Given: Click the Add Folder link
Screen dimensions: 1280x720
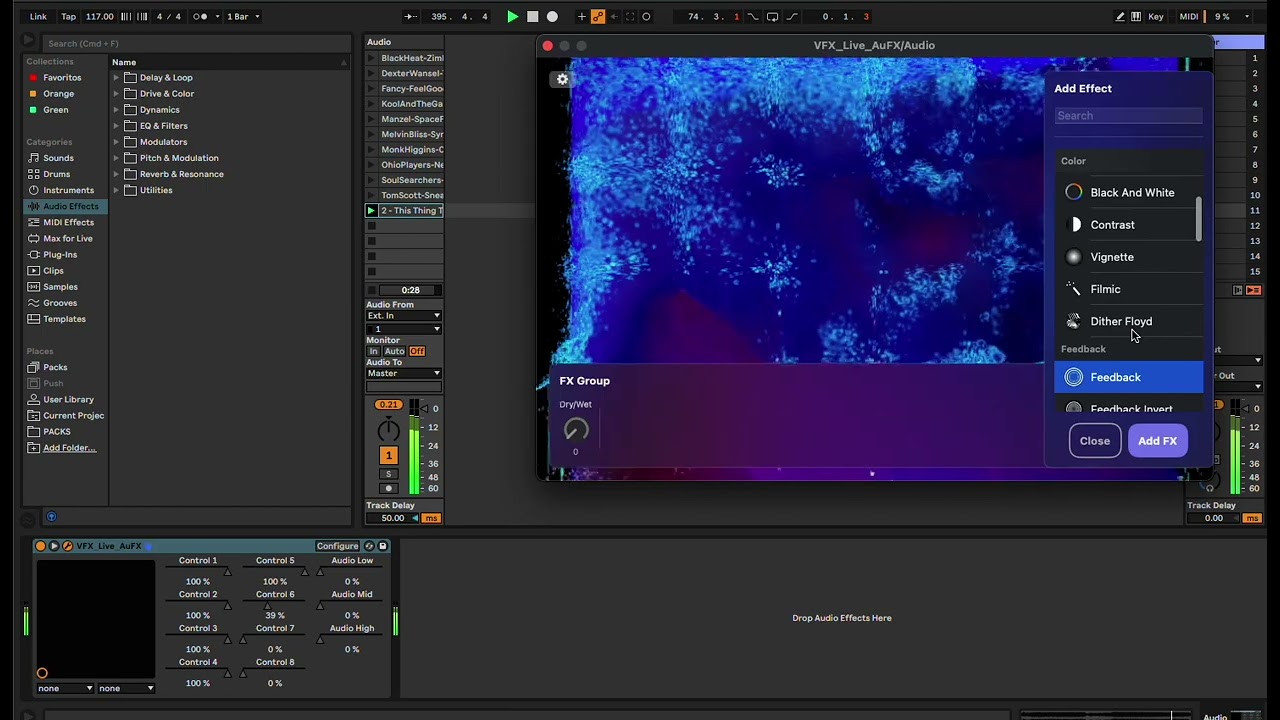Looking at the screenshot, I should point(69,447).
